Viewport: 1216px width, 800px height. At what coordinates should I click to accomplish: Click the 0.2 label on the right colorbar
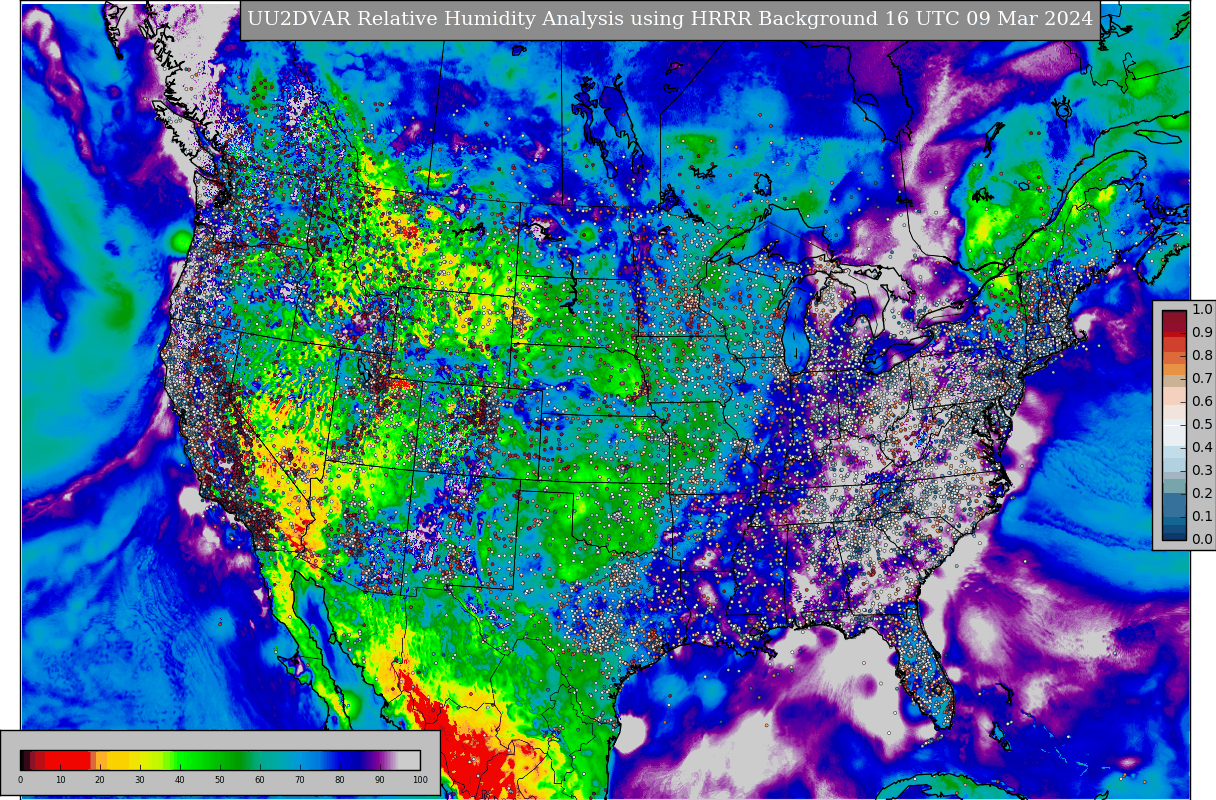click(1202, 494)
